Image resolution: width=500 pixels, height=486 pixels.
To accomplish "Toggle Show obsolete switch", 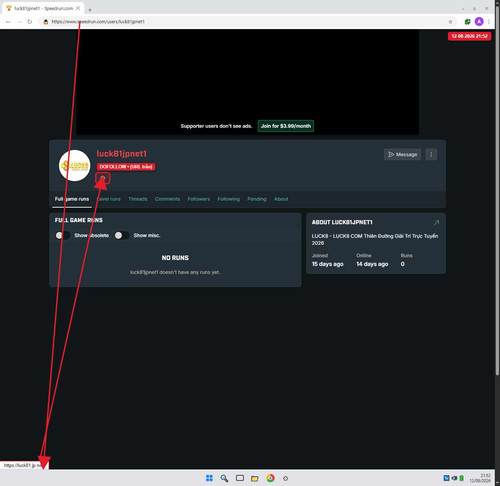I will pyautogui.click(x=63, y=235).
